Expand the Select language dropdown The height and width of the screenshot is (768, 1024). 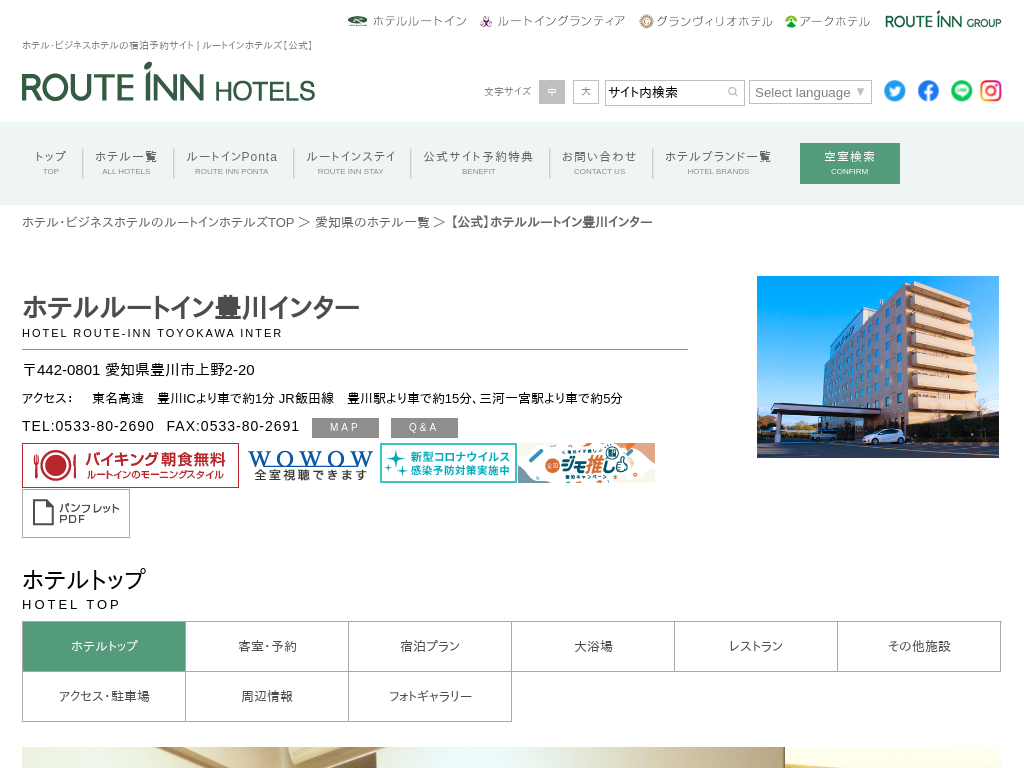click(x=810, y=92)
